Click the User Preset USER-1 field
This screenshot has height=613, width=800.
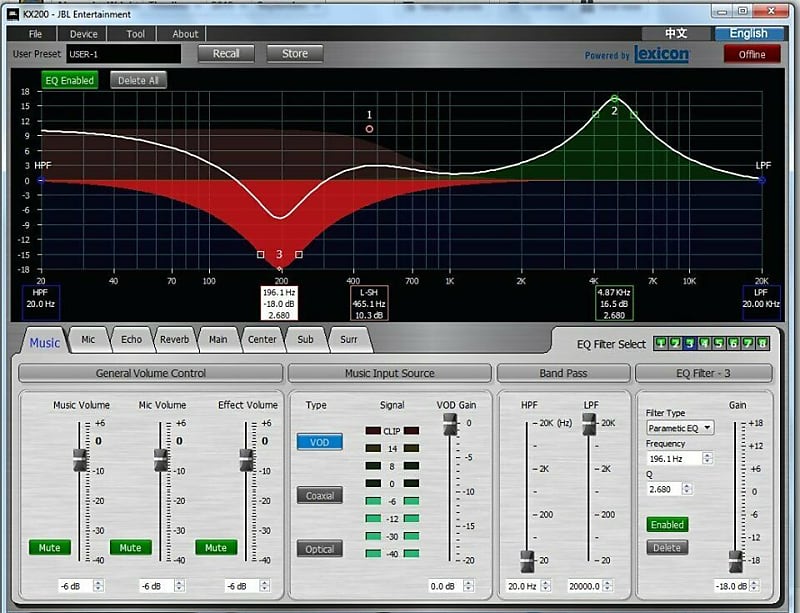tap(123, 54)
